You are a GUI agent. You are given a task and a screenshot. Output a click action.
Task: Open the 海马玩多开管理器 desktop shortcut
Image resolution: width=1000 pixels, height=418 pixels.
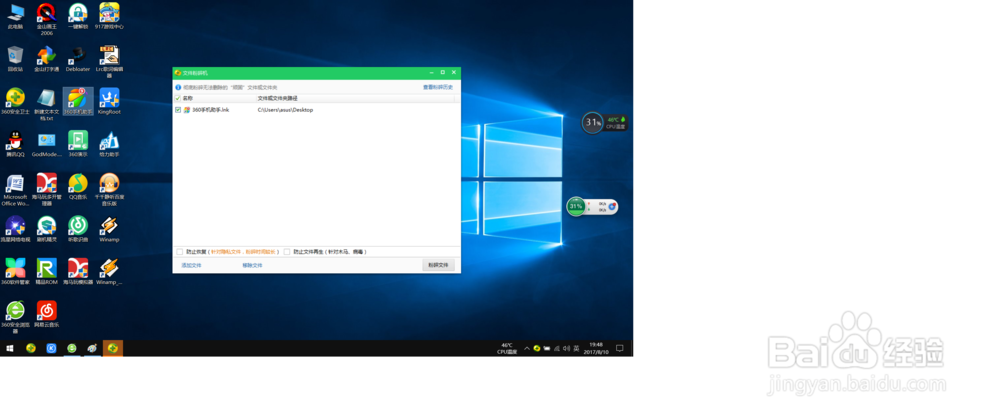[x=47, y=190]
